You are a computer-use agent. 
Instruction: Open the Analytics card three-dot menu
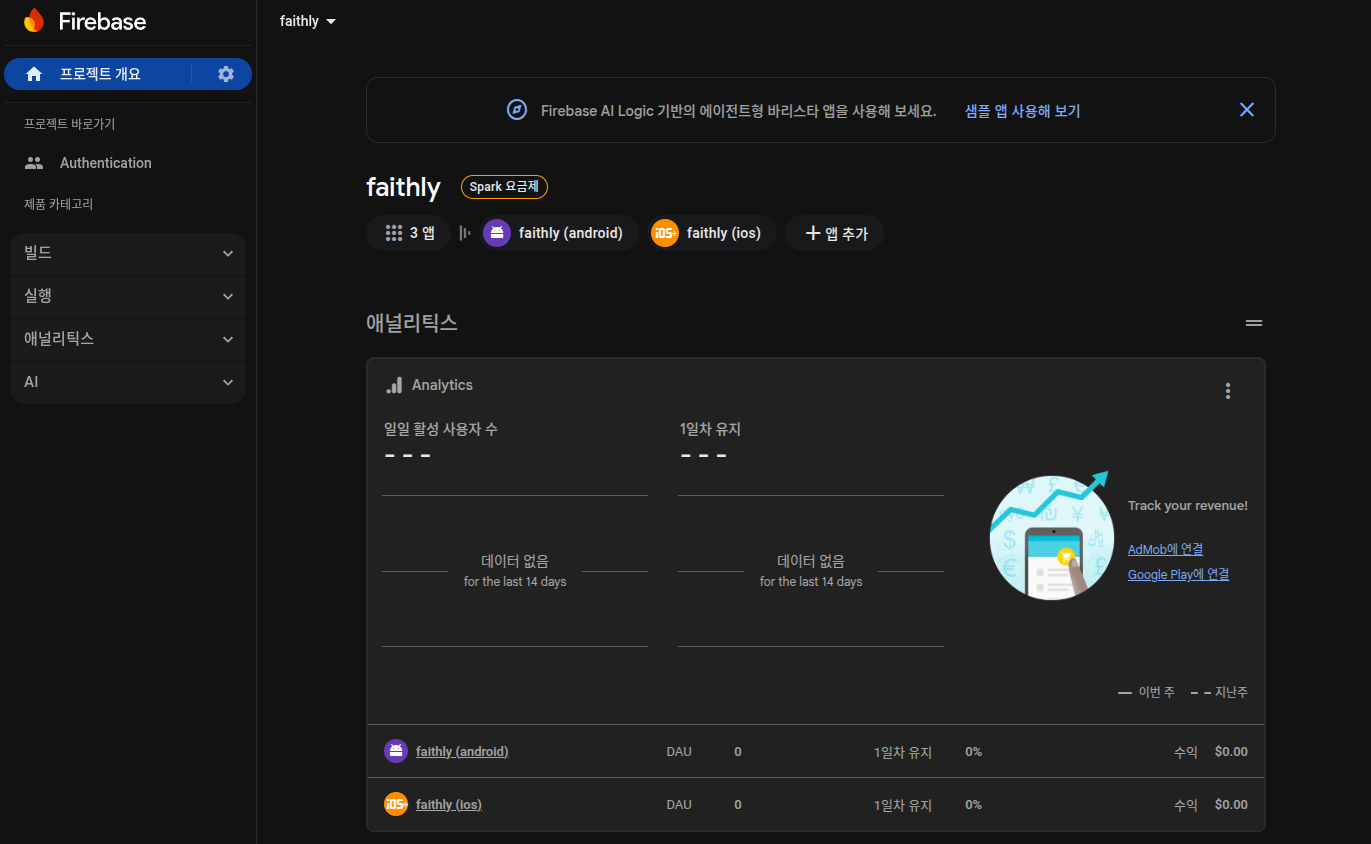tap(1228, 391)
